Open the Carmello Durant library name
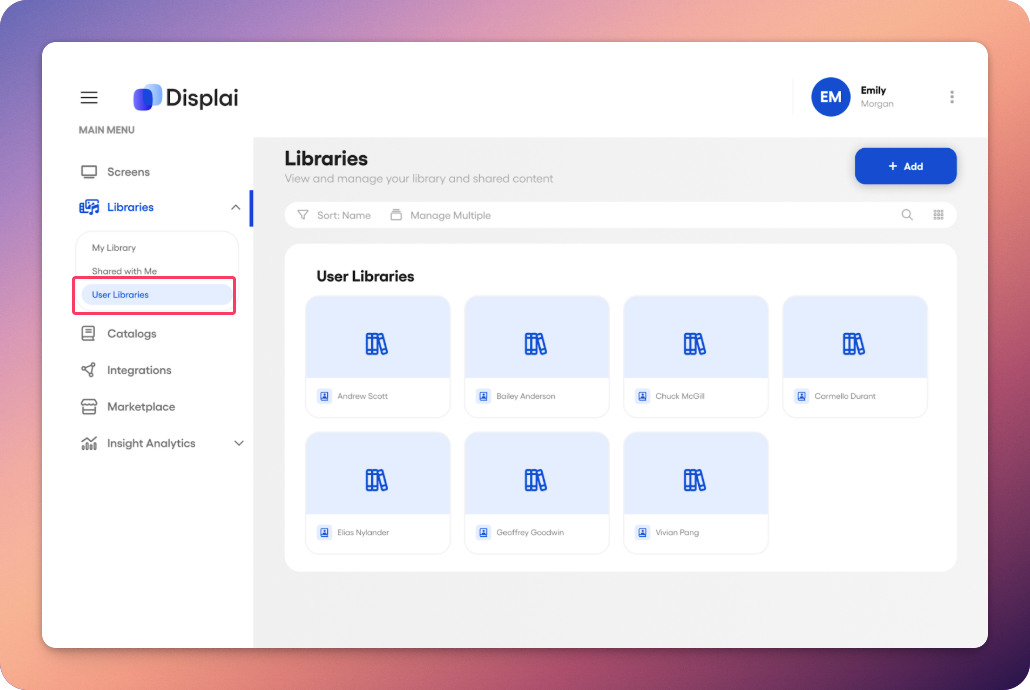 point(845,396)
